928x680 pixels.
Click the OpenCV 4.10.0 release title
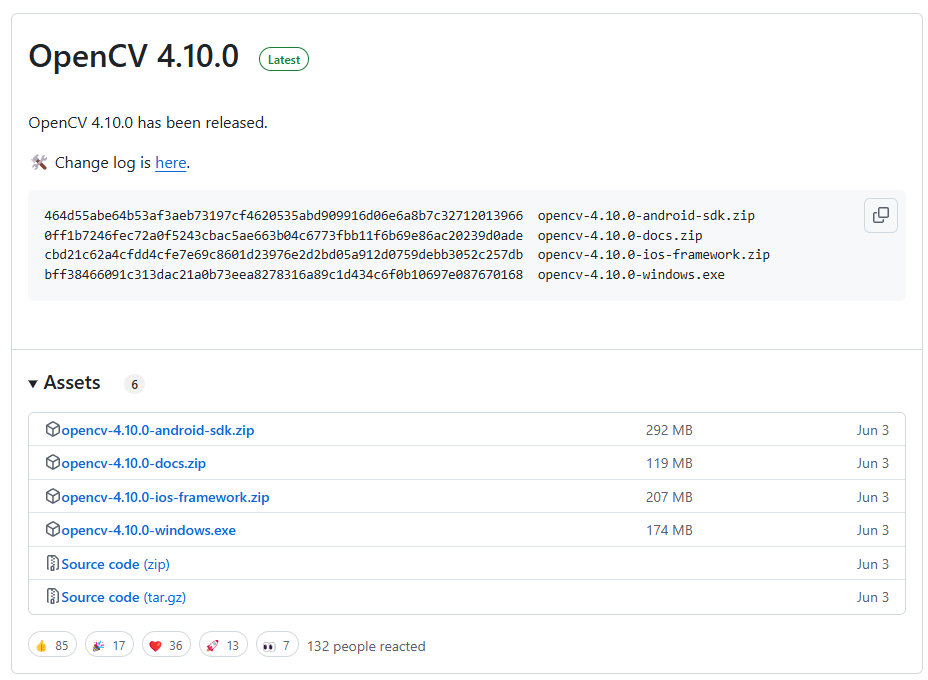point(134,57)
